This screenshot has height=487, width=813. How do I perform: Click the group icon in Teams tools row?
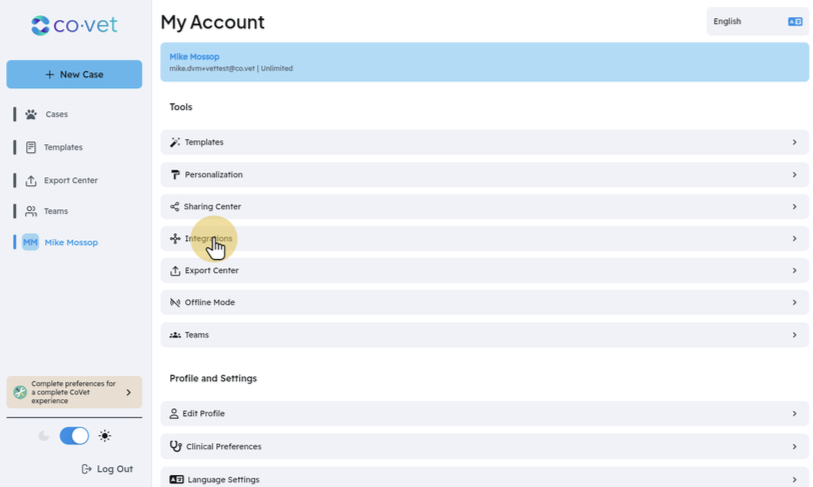click(x=175, y=335)
